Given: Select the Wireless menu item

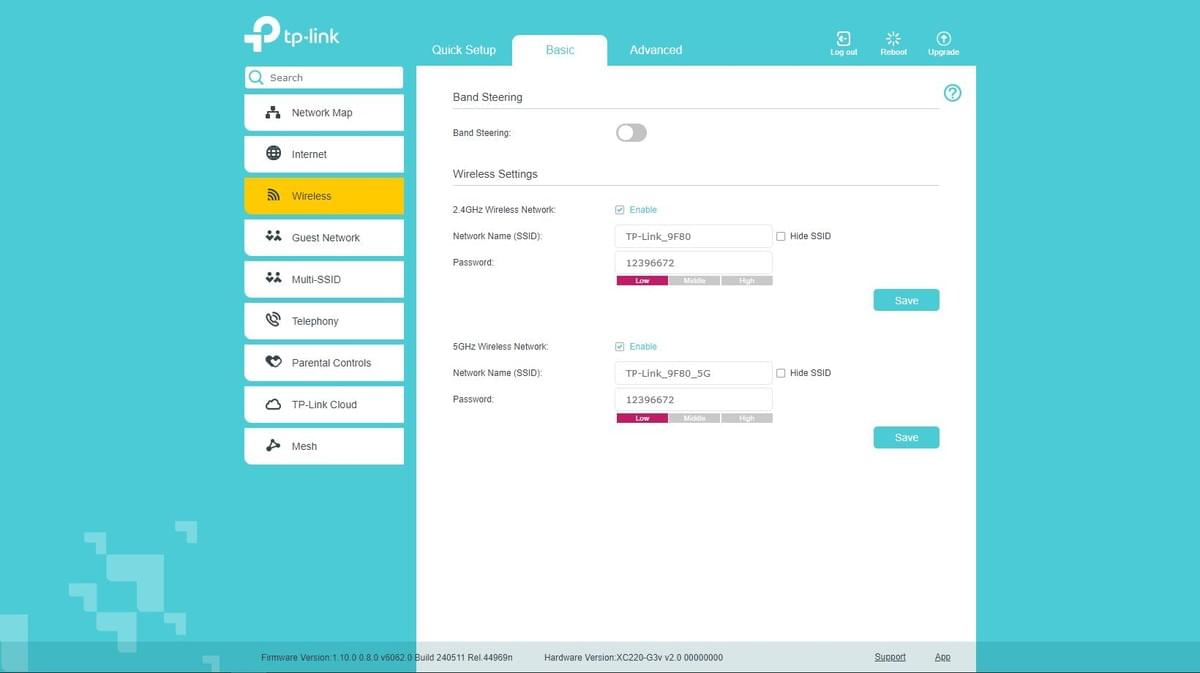Looking at the screenshot, I should point(324,196).
